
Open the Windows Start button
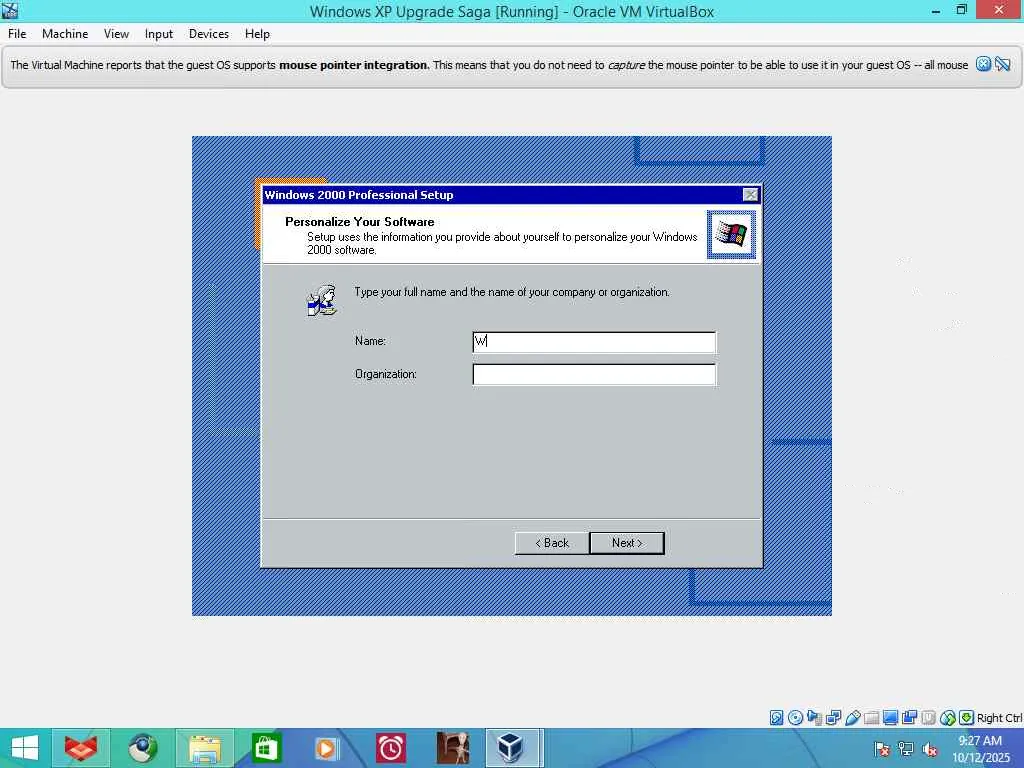tap(25, 748)
